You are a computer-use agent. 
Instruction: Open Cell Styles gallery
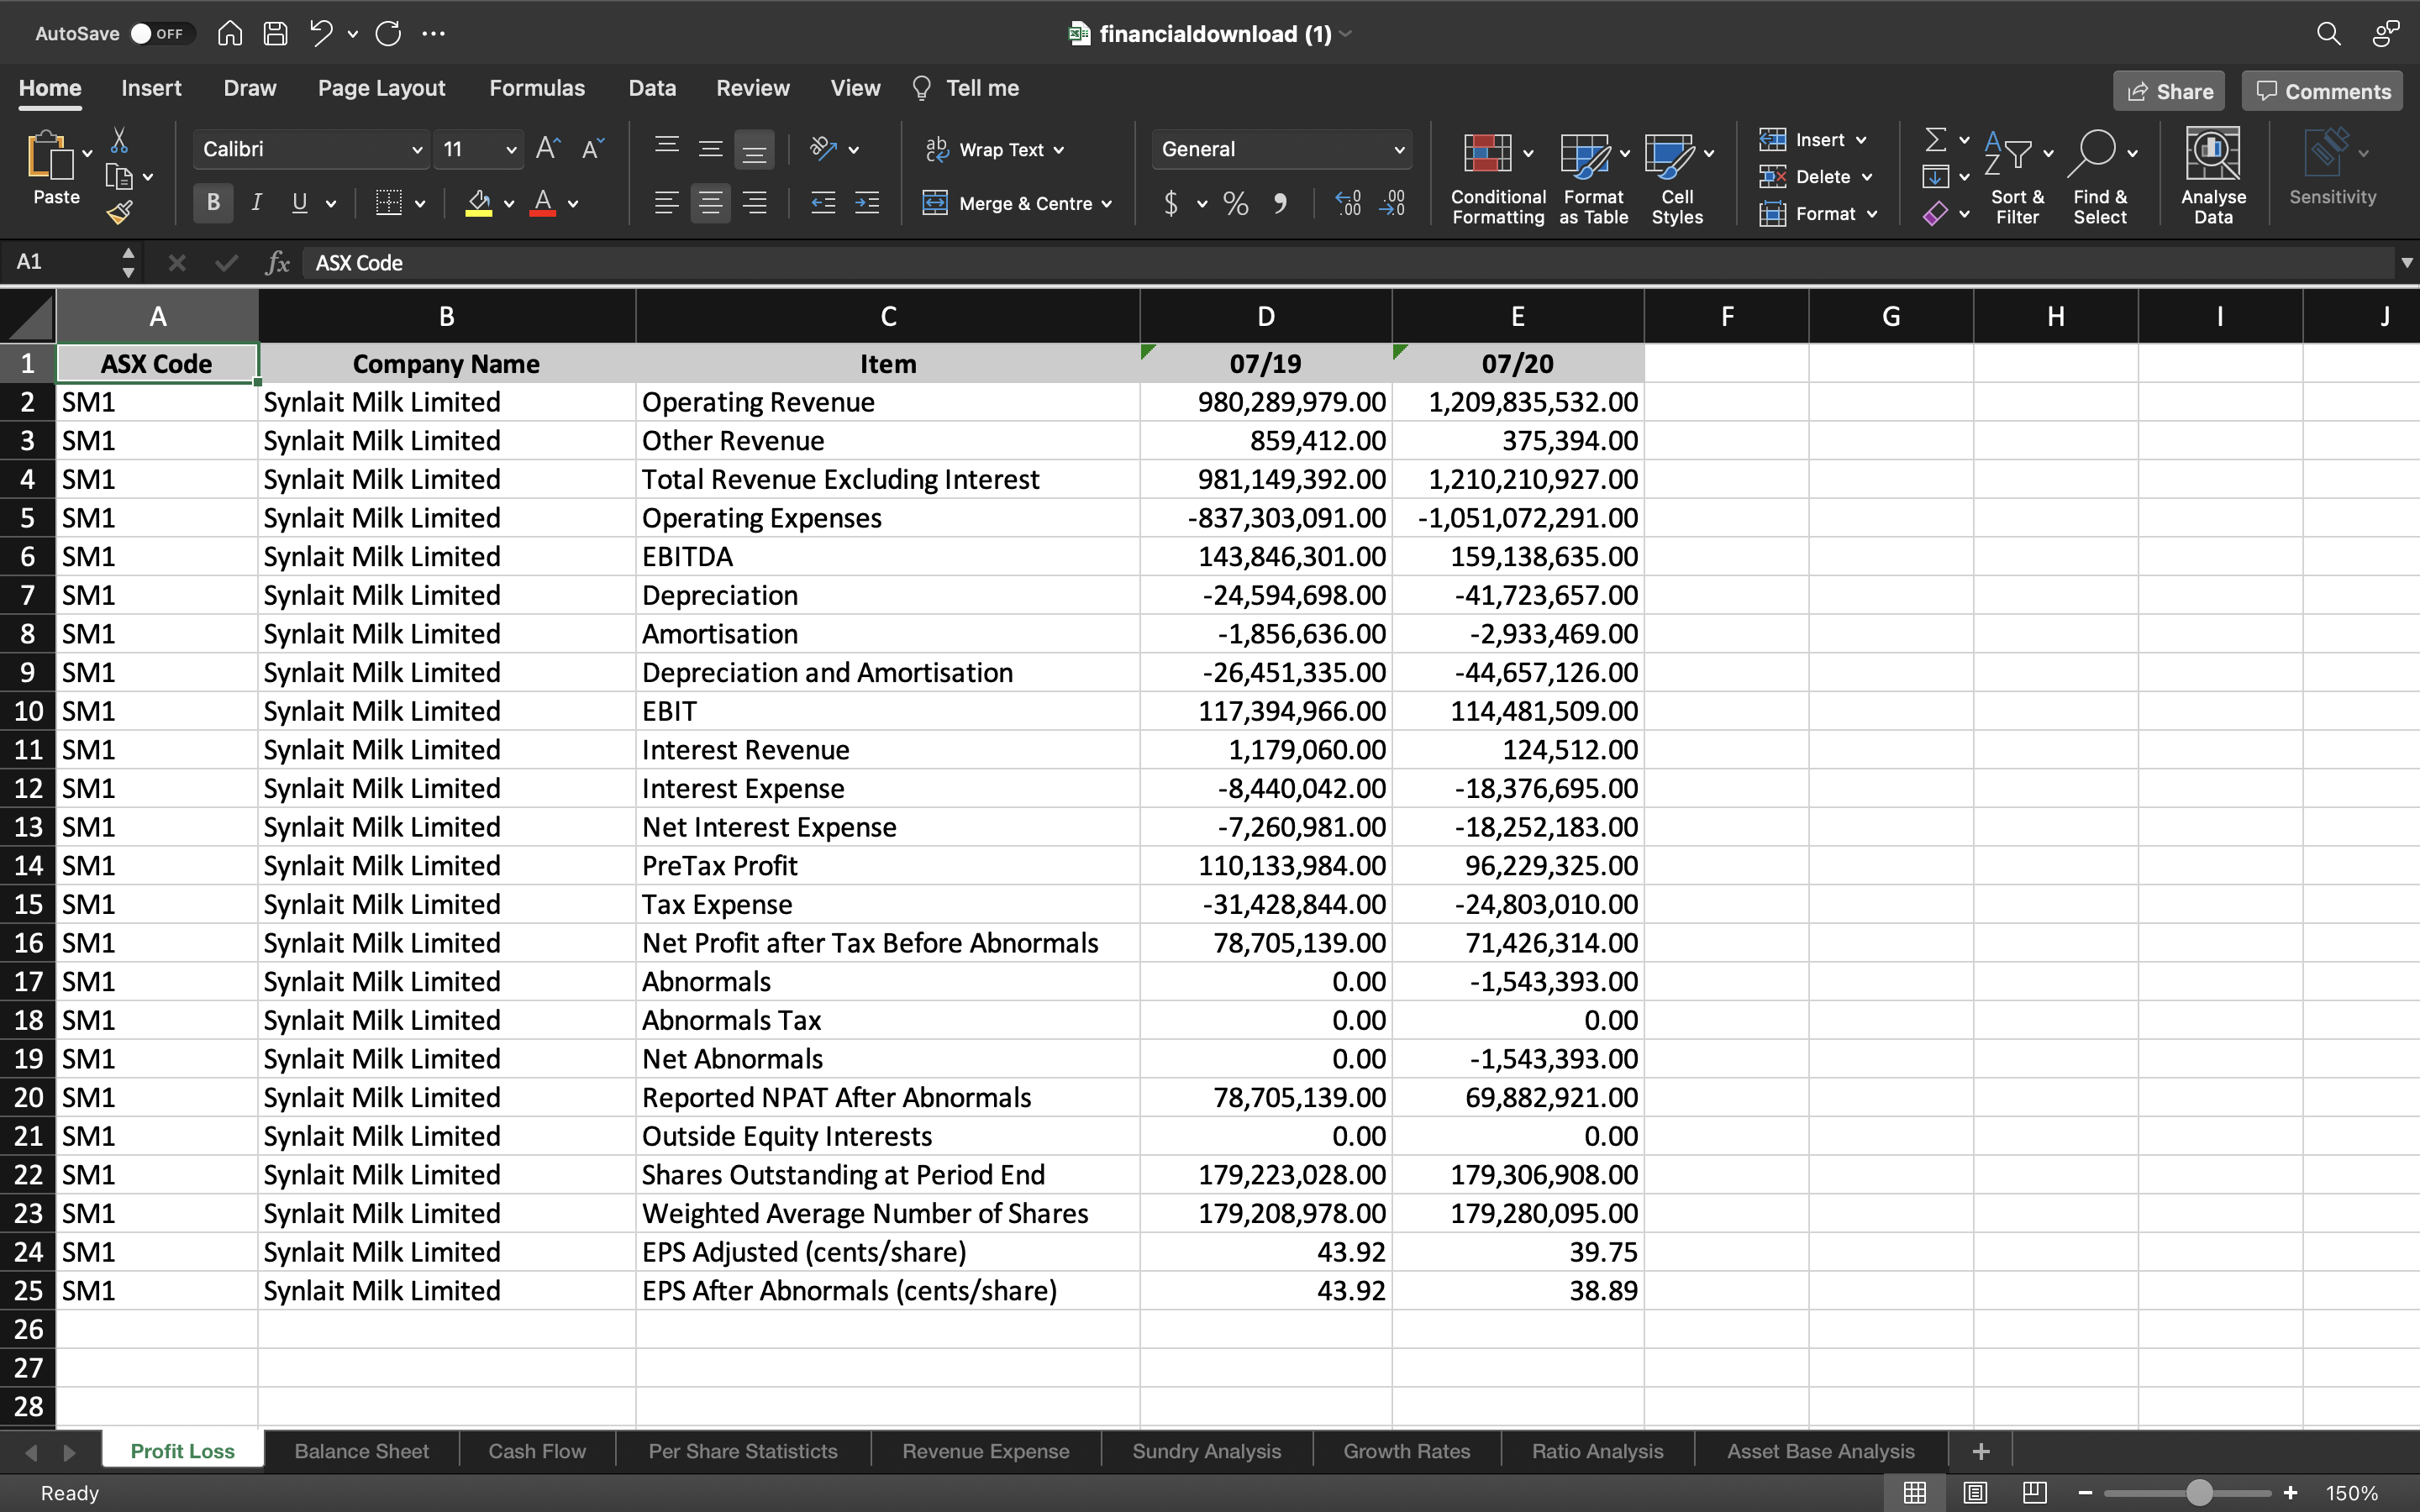[x=1676, y=175]
